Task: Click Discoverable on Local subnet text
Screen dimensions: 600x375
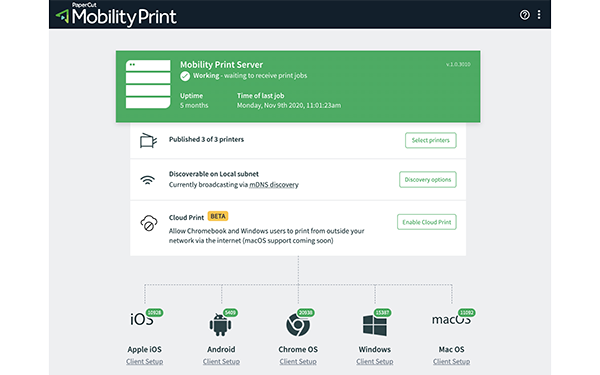Action: coord(214,174)
